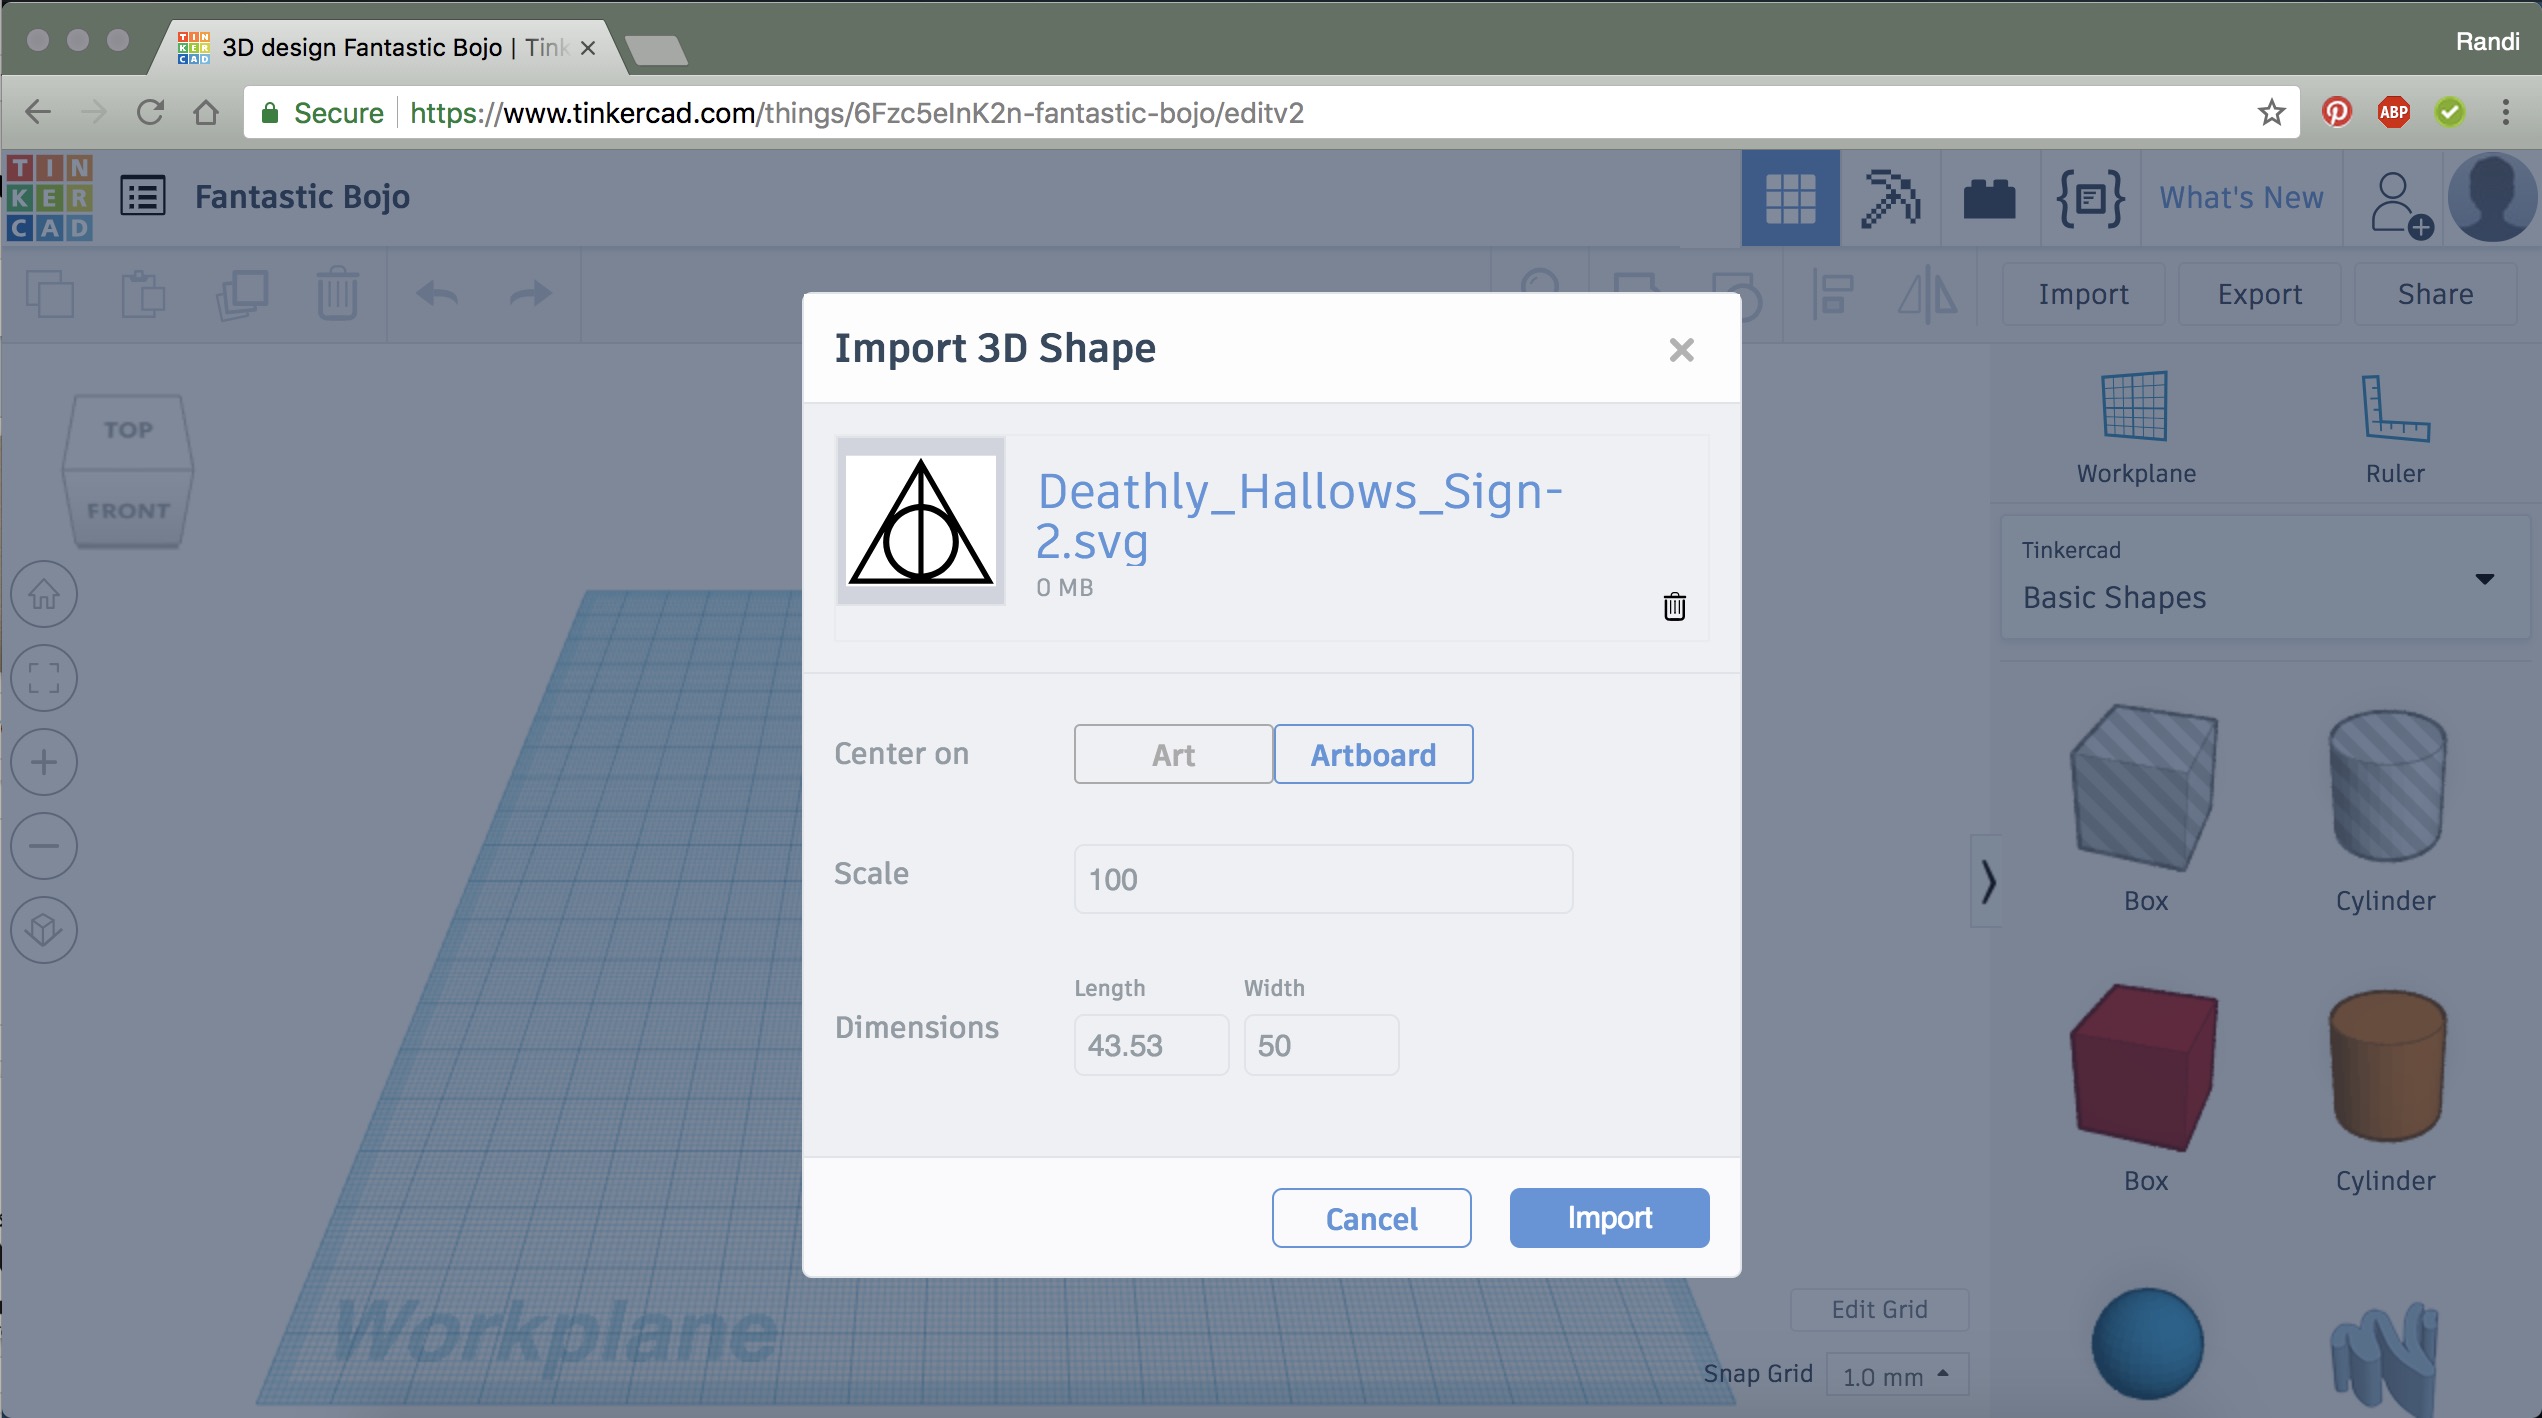Remove the uploaded SVG file with trash icon

point(1674,606)
